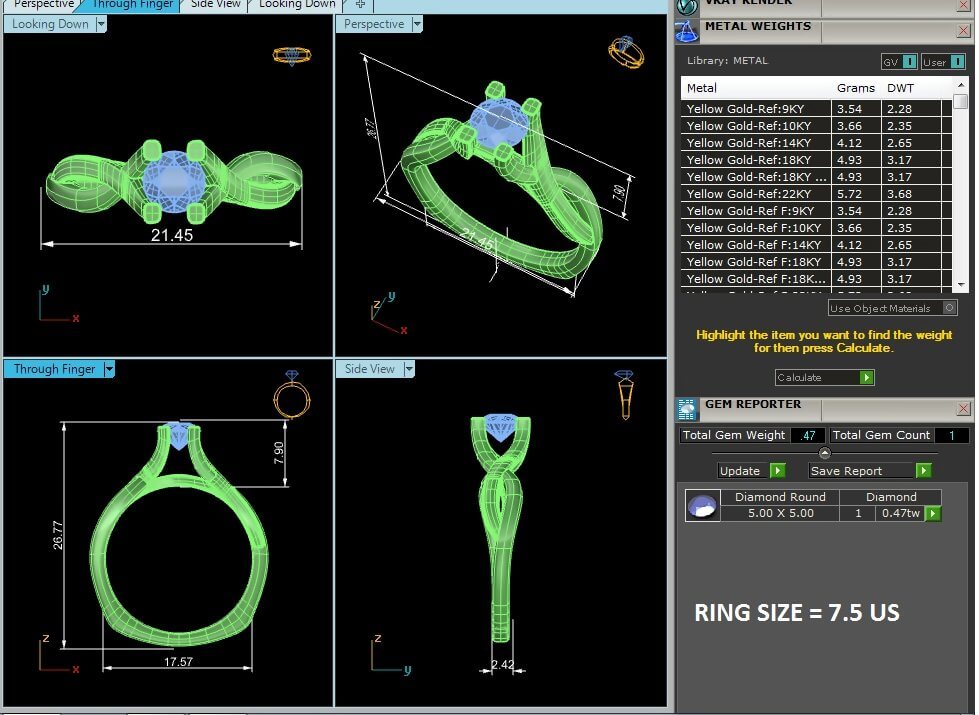Click the ring profile icon in Side View viewport
Screen dimensions: 979x715
pos(623,394)
